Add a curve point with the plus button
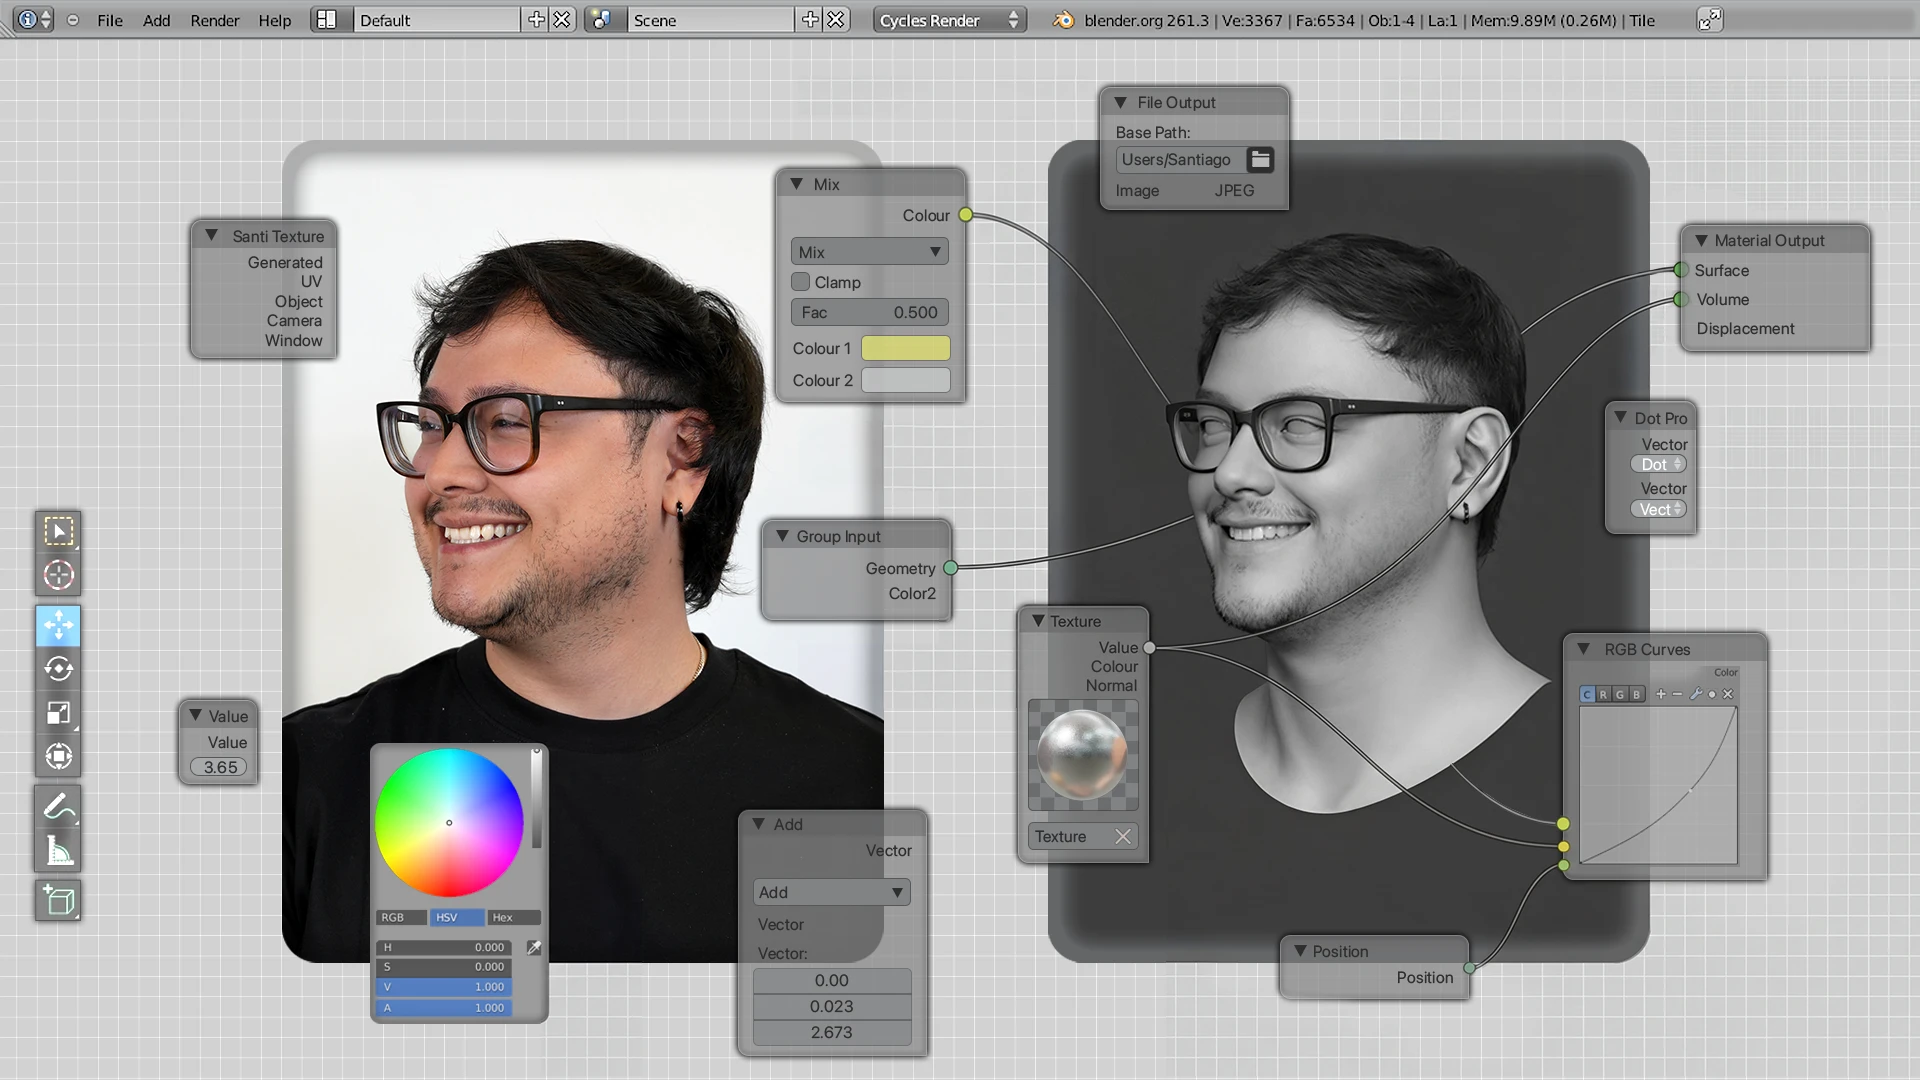Image resolution: width=1920 pixels, height=1080 pixels. tap(1660, 693)
